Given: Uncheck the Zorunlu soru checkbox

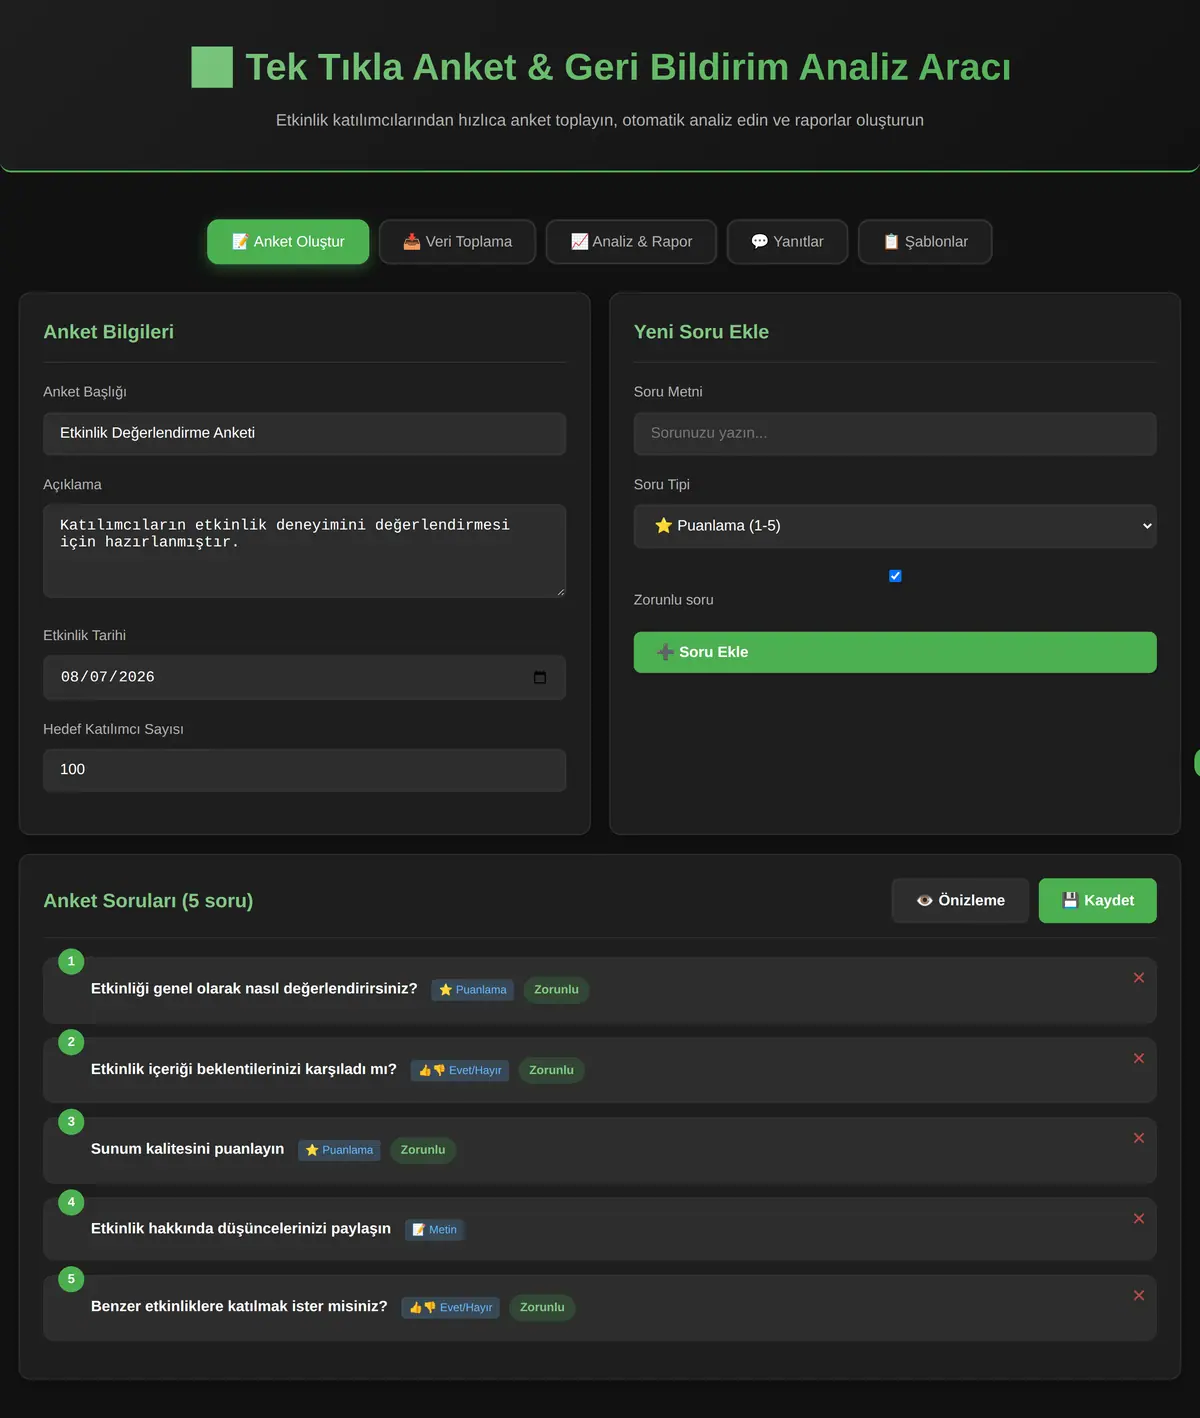Looking at the screenshot, I should tap(895, 576).
